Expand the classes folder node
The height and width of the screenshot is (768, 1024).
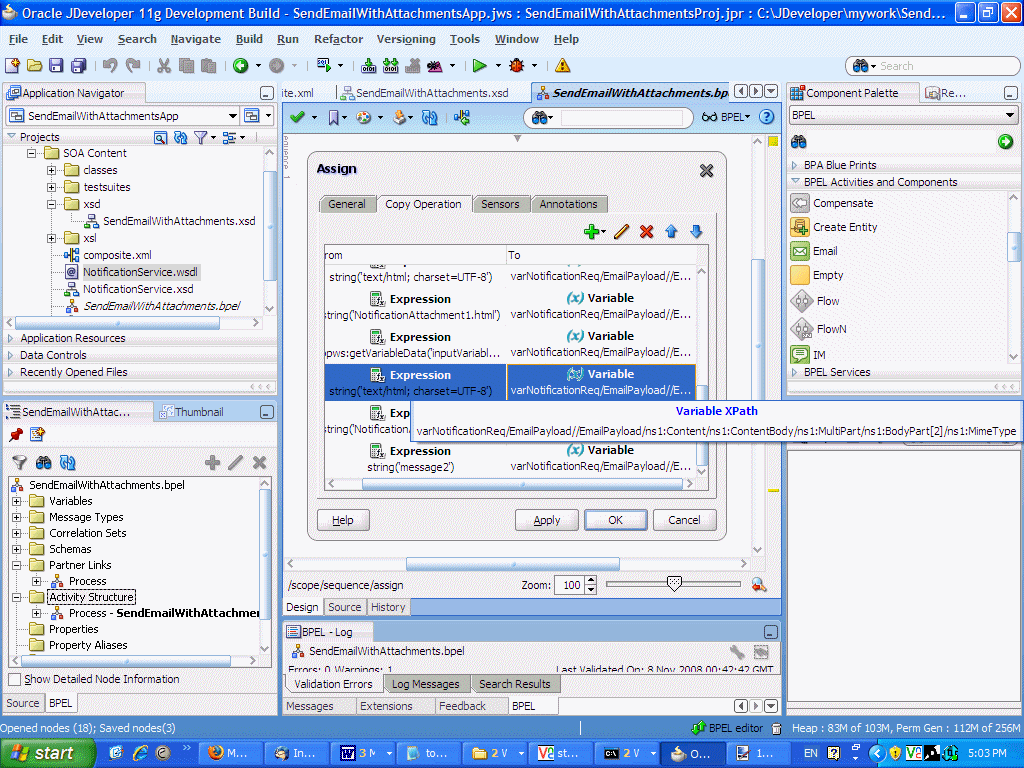(x=52, y=170)
